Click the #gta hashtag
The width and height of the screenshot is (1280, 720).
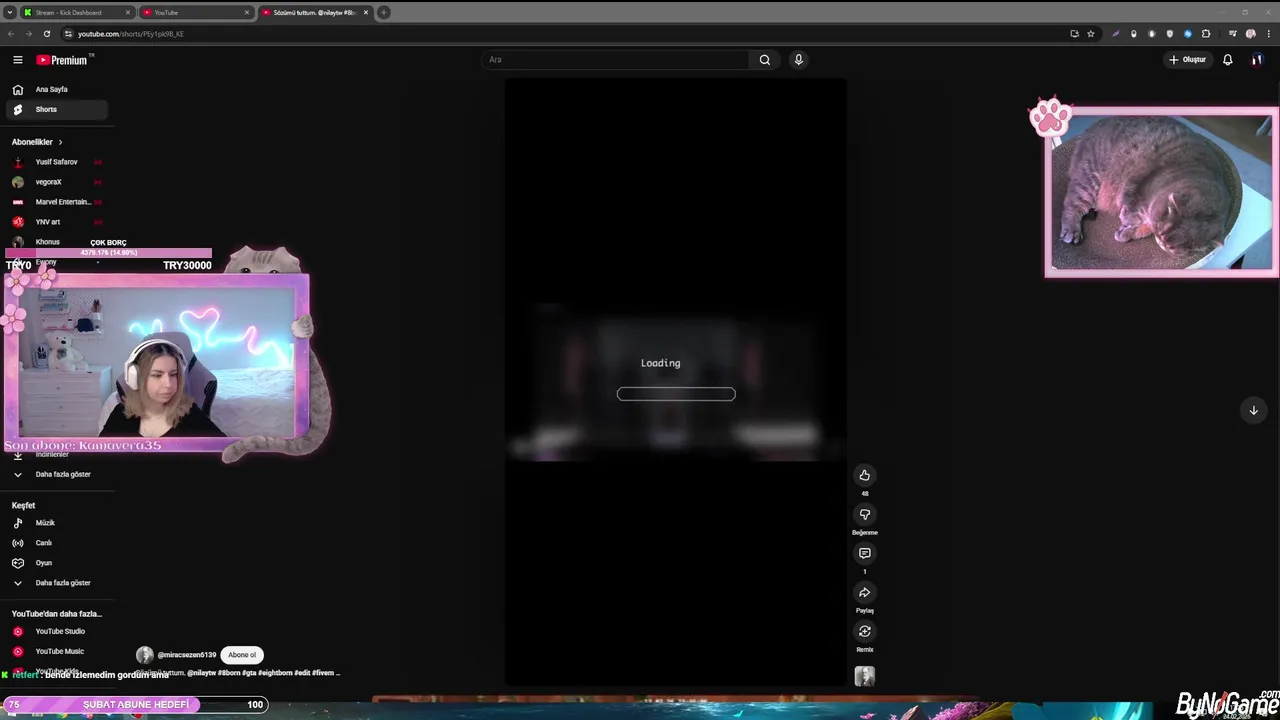pos(250,673)
